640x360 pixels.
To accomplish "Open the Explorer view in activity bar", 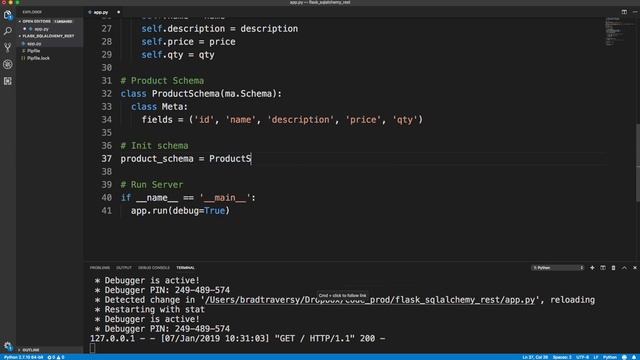I will [x=8, y=15].
